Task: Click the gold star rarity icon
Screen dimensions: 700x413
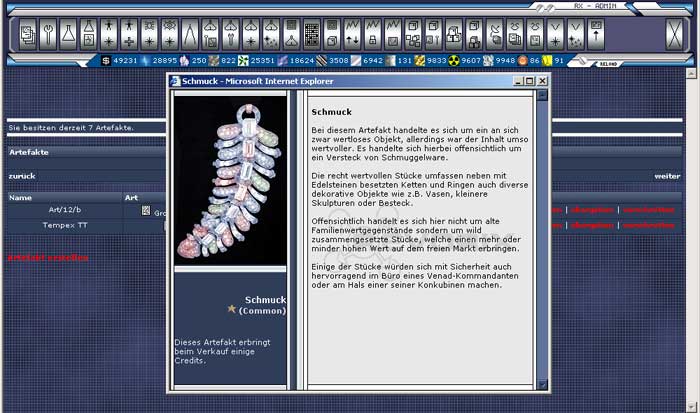Action: tap(232, 309)
